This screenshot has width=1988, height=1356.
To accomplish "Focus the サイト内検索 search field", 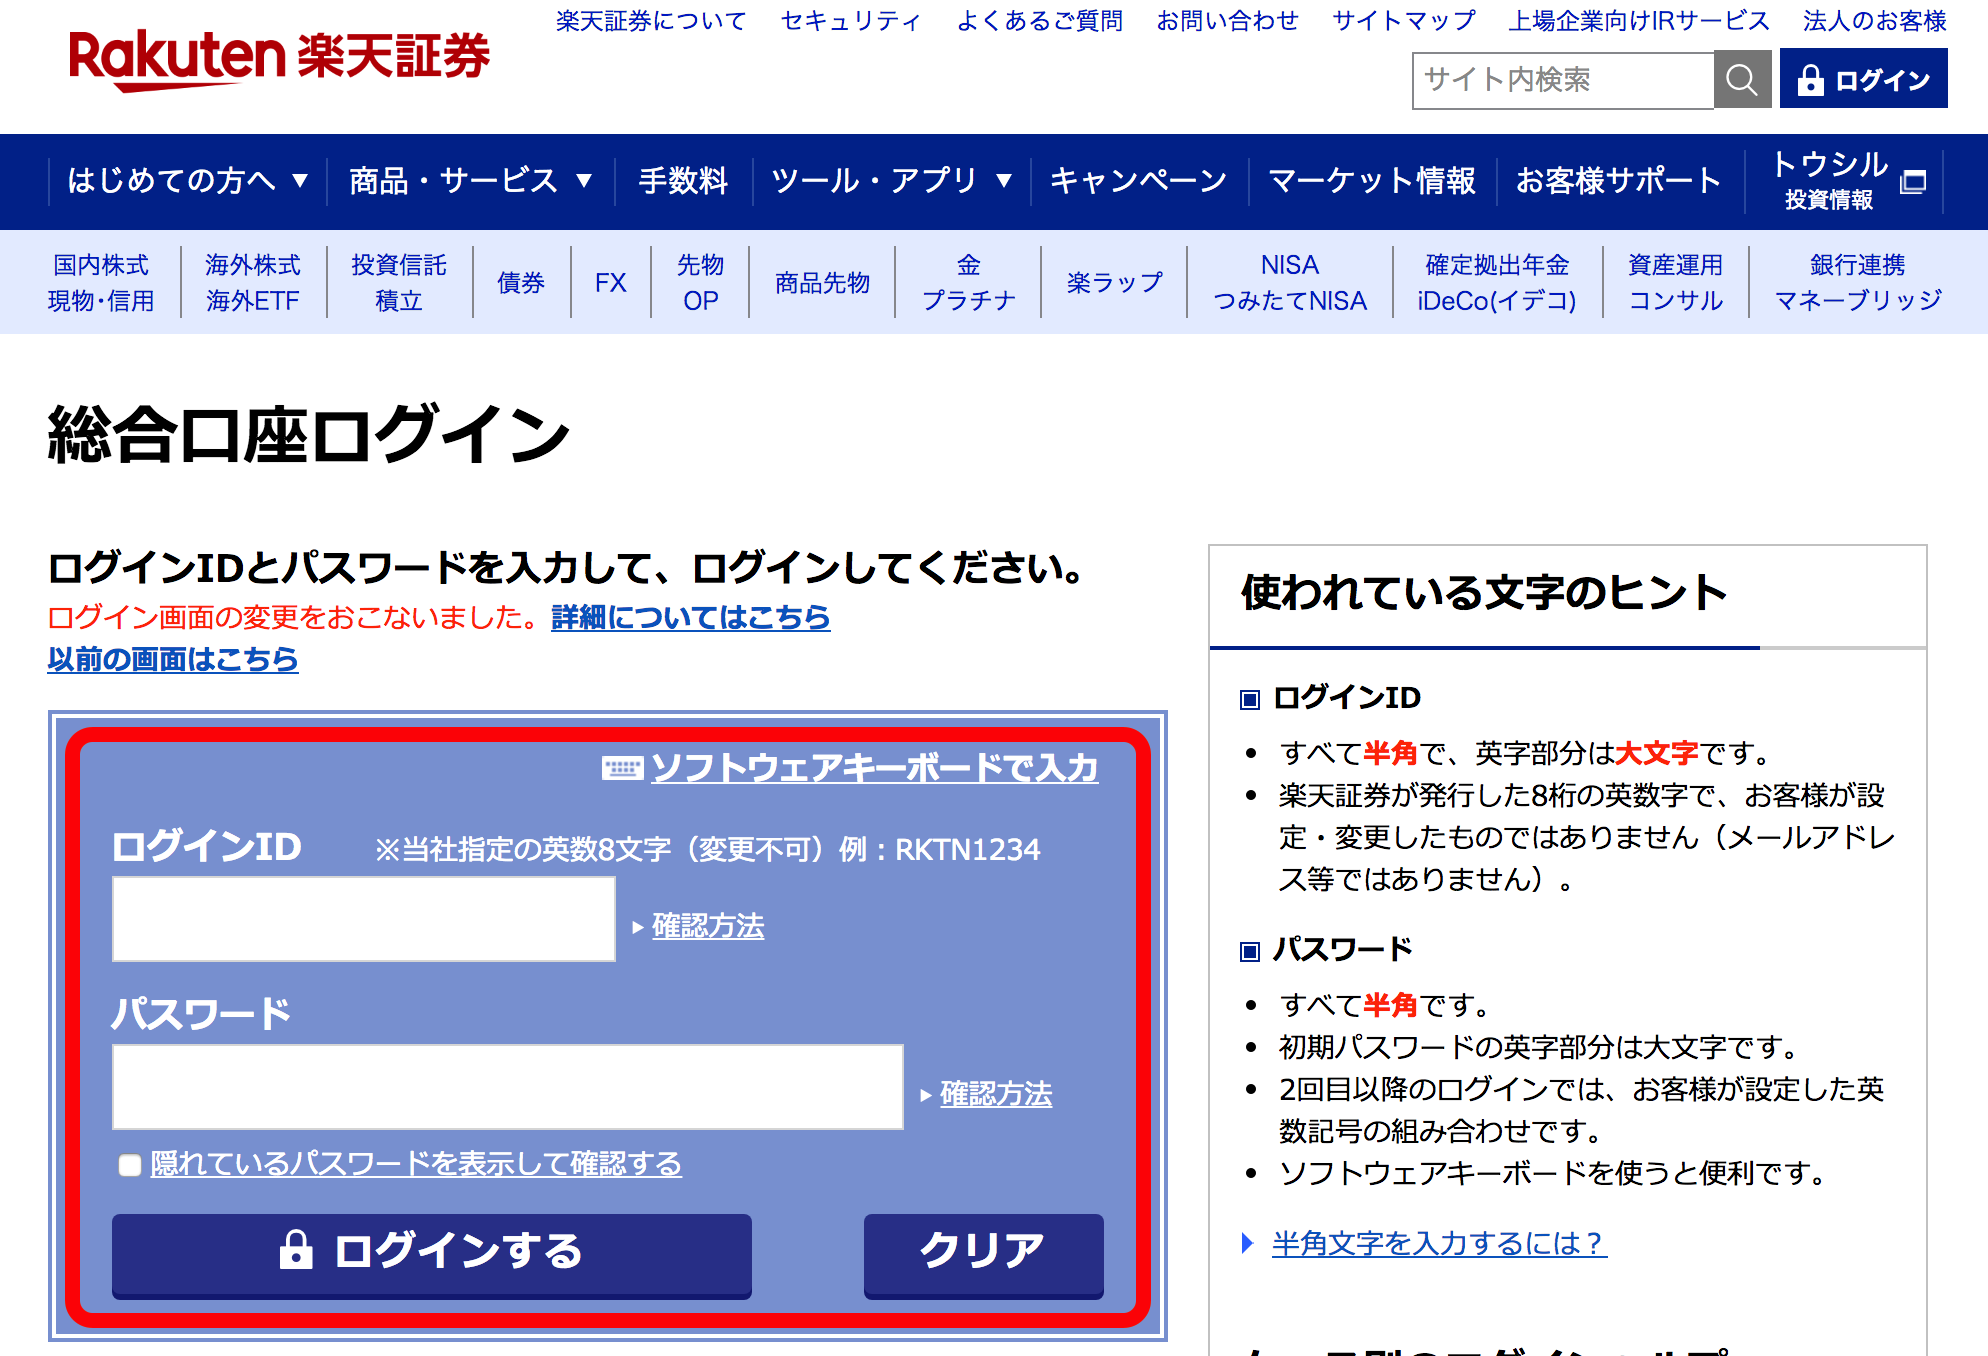I will pyautogui.click(x=1563, y=80).
